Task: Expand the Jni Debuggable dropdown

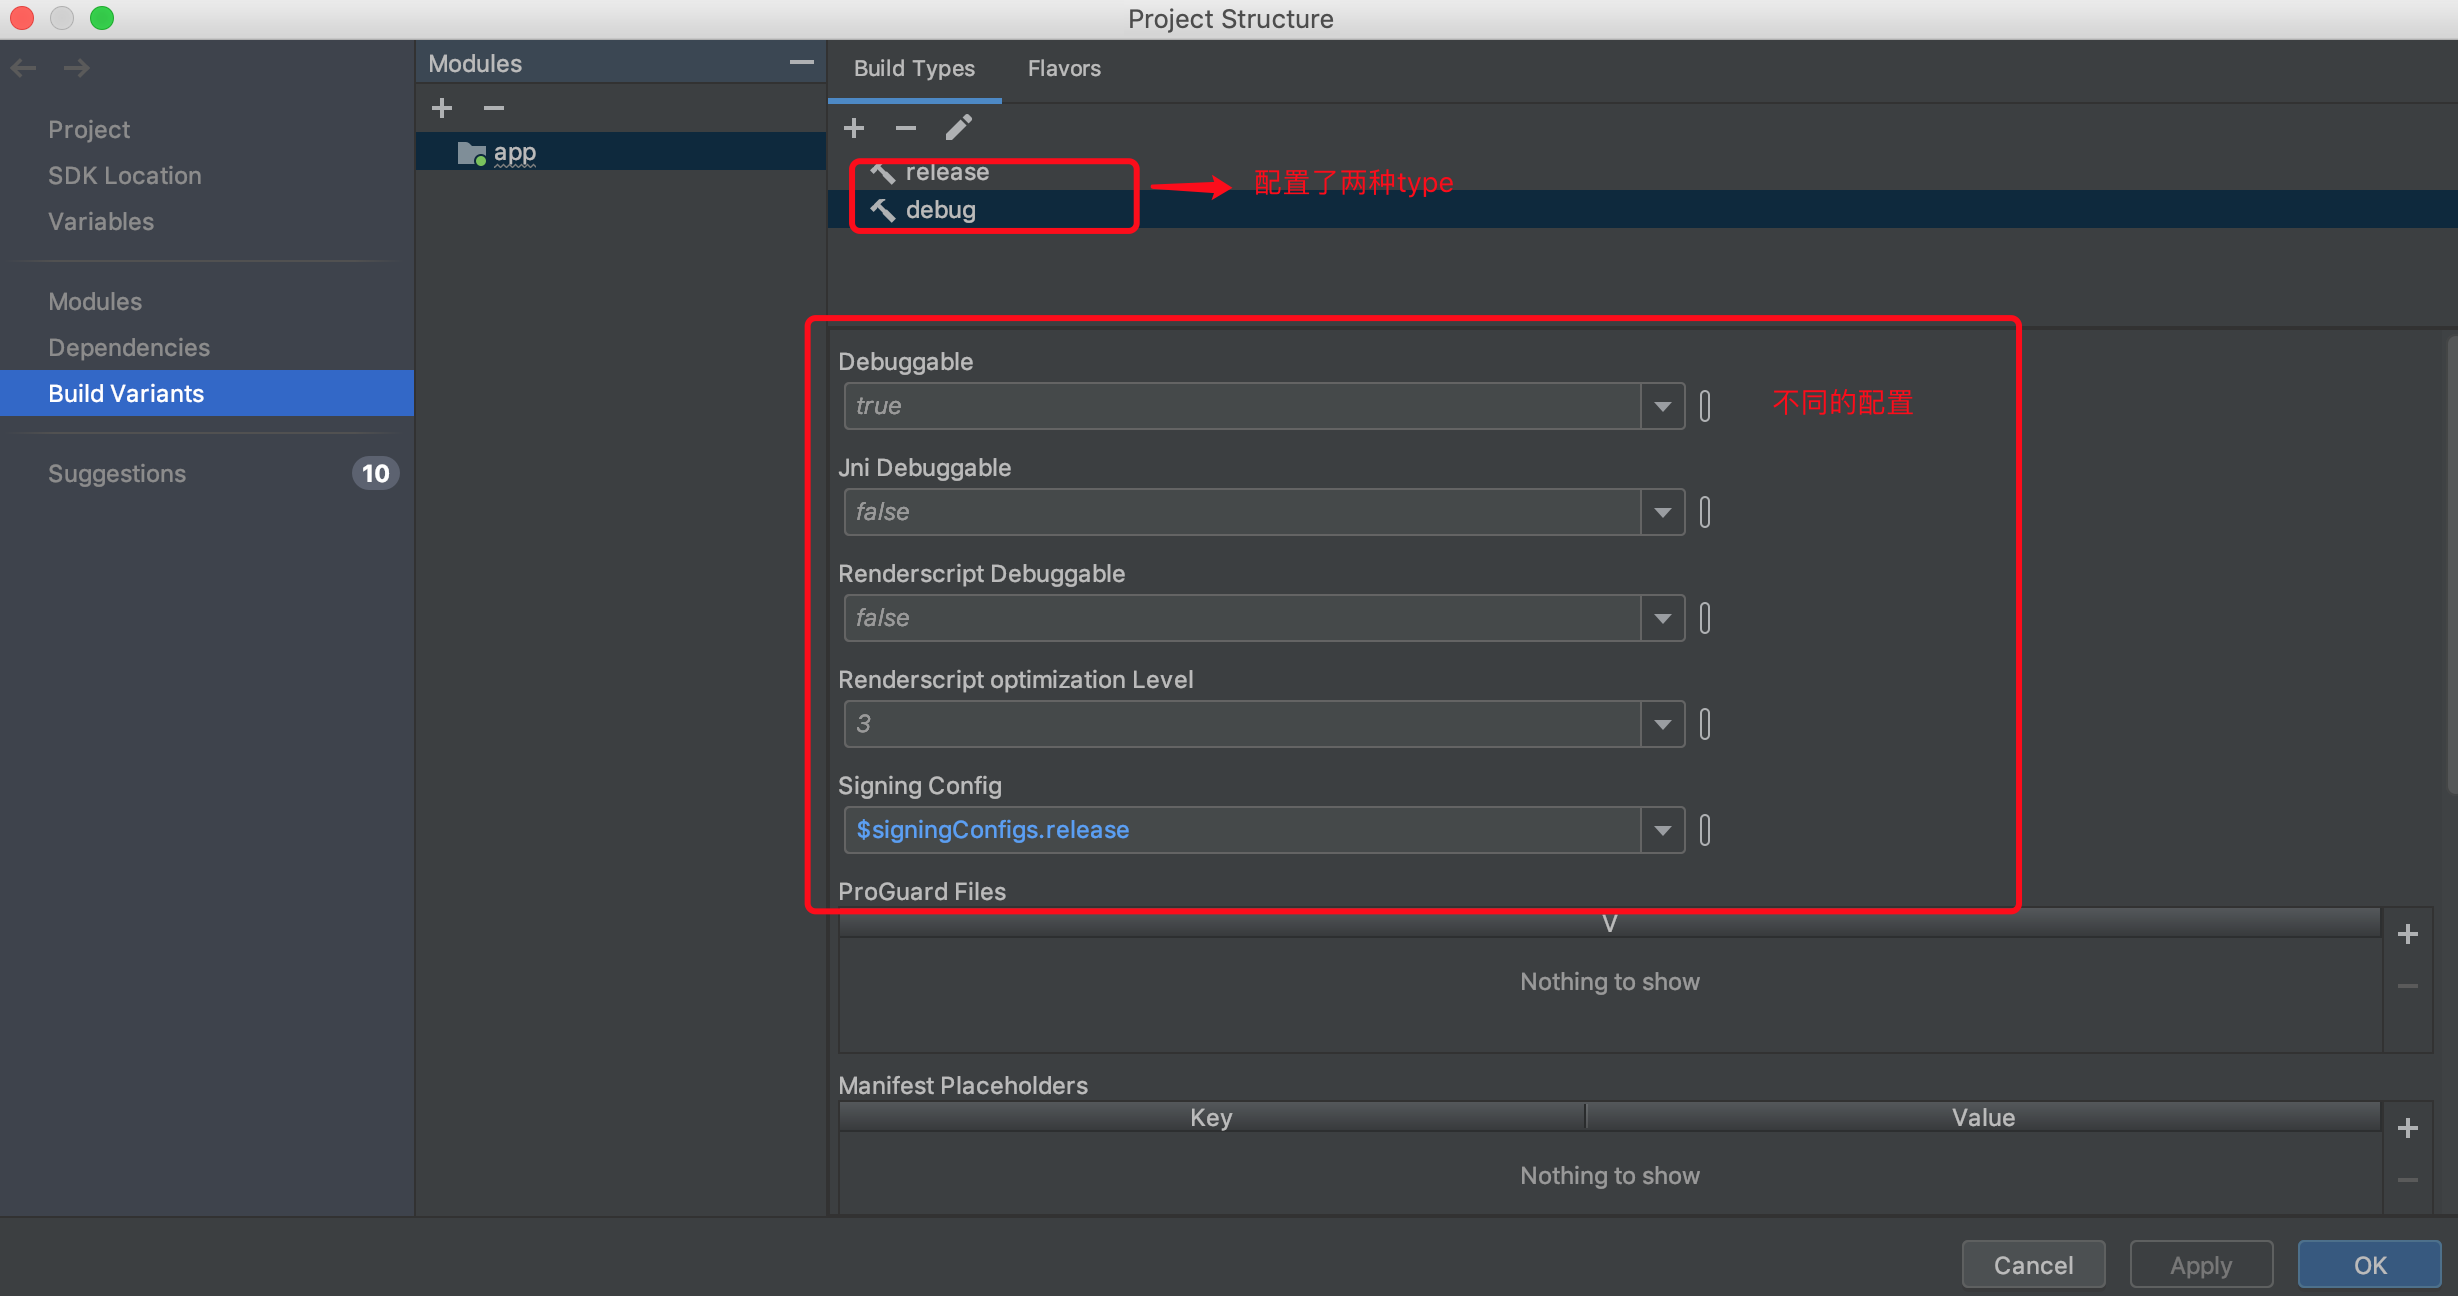Action: click(x=1662, y=512)
